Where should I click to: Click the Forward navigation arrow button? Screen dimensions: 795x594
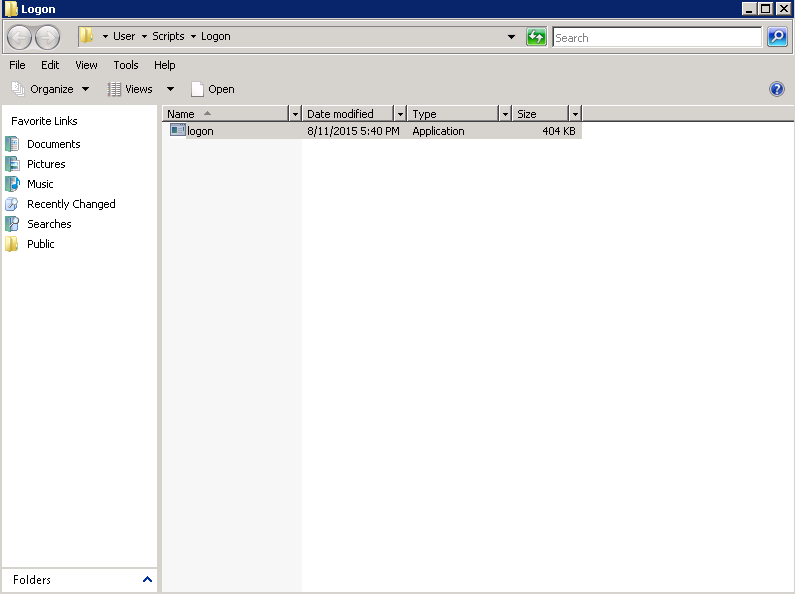[x=47, y=38]
